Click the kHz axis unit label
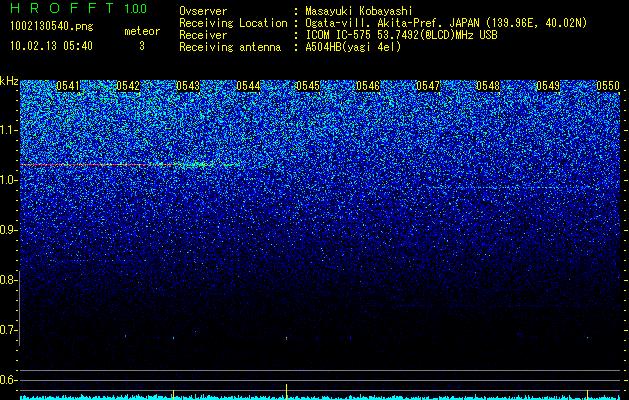Viewport: 629px width, 400px height. tap(9, 81)
